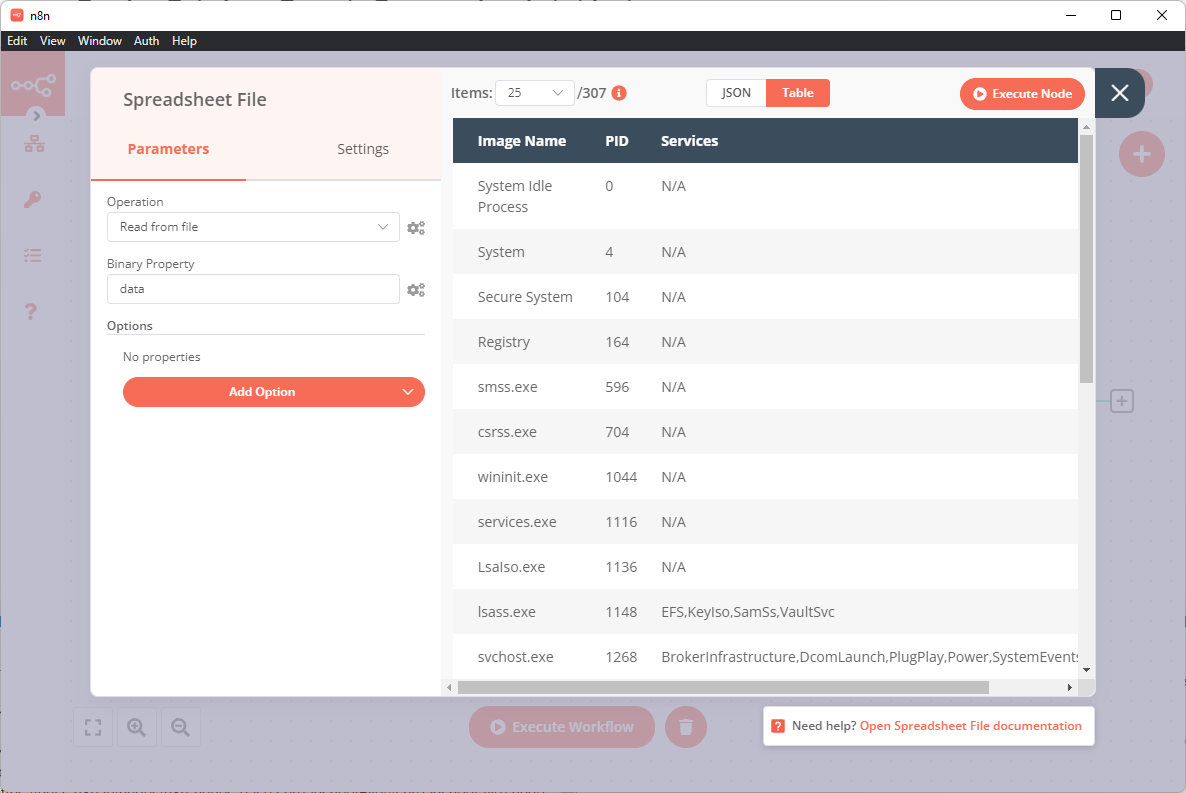This screenshot has height=793, width=1186.
Task: Open Spreadsheet File documentation link
Action: [x=970, y=726]
